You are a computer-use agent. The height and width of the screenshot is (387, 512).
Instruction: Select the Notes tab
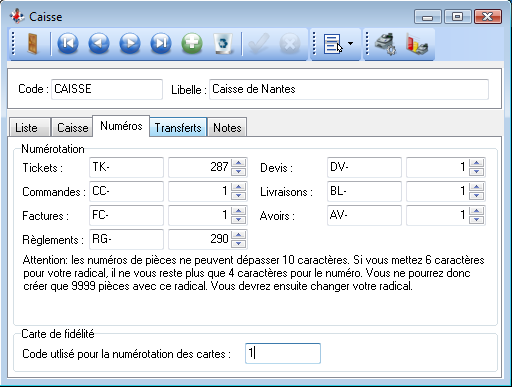(x=227, y=128)
